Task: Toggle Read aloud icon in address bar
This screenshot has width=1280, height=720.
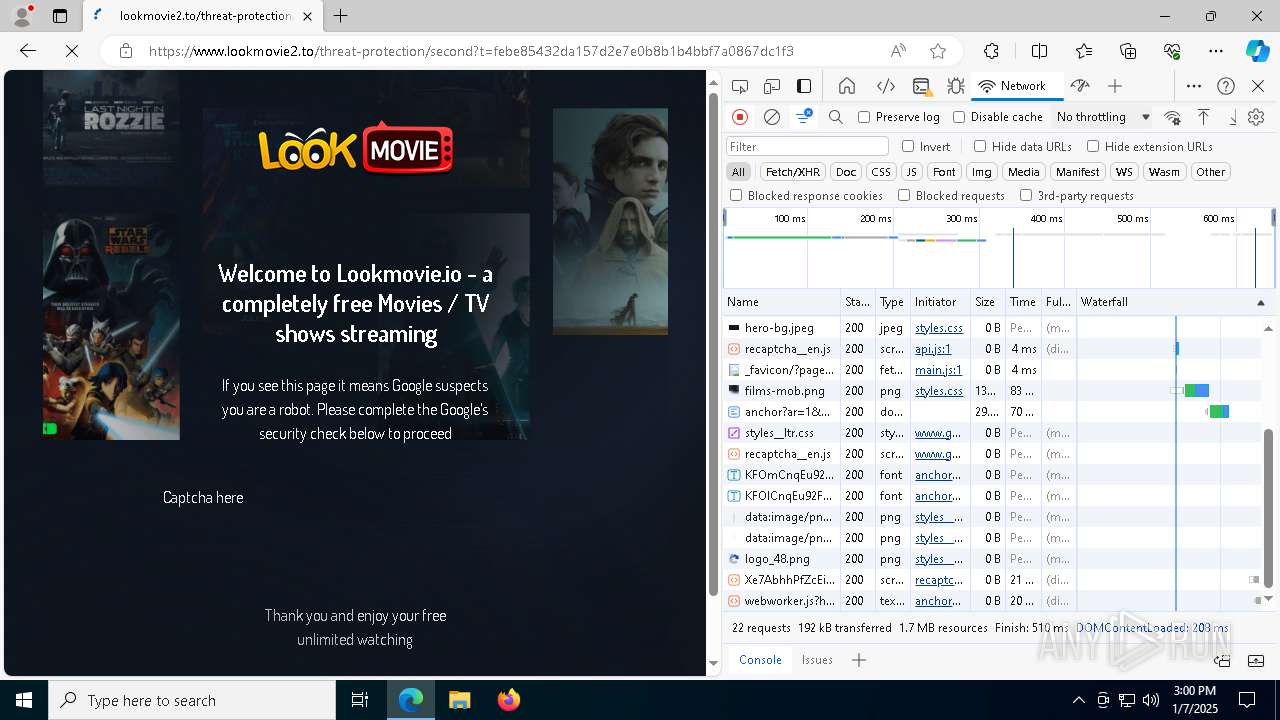Action: [898, 51]
